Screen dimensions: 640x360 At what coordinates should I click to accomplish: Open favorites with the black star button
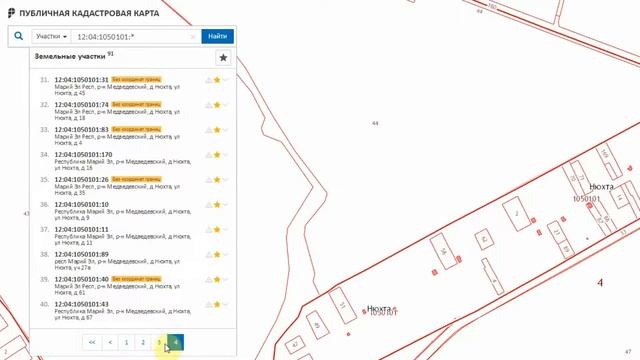[223, 58]
